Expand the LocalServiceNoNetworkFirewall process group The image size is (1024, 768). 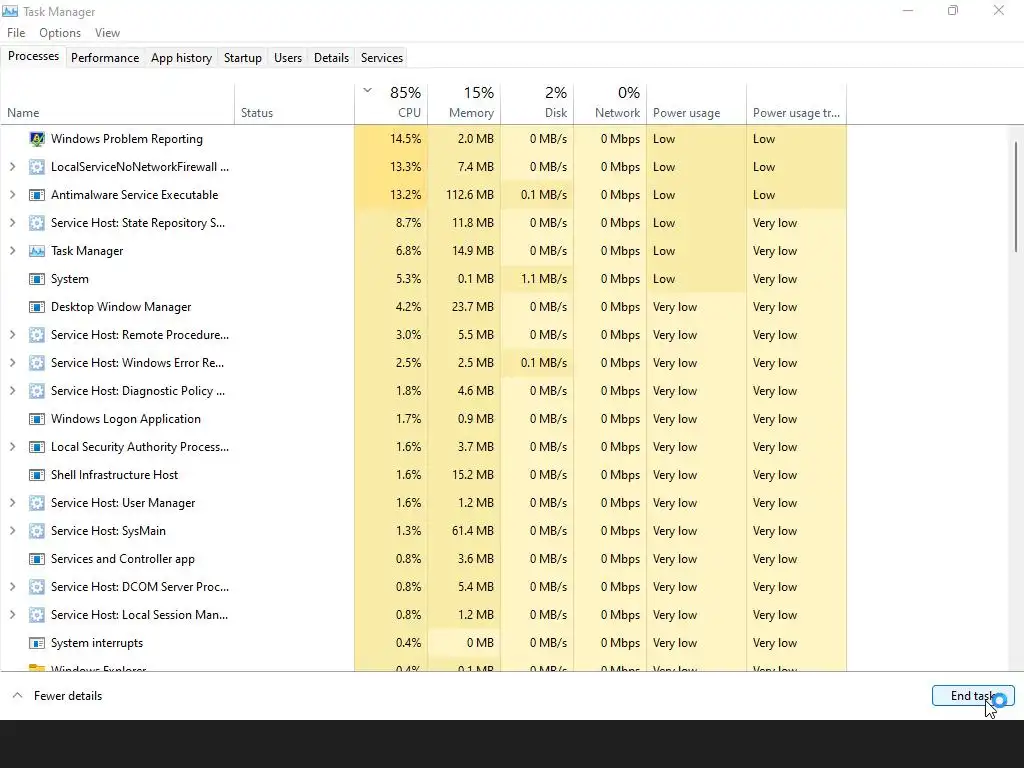[x=12, y=167]
